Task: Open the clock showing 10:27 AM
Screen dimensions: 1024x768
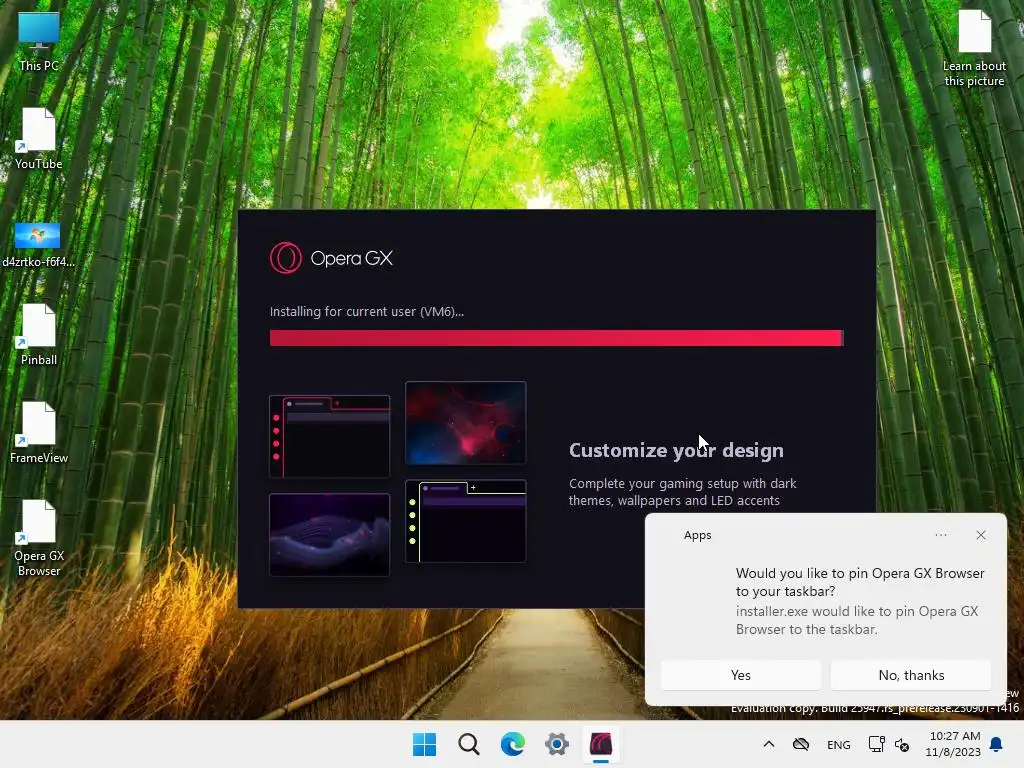Action: coord(953,744)
